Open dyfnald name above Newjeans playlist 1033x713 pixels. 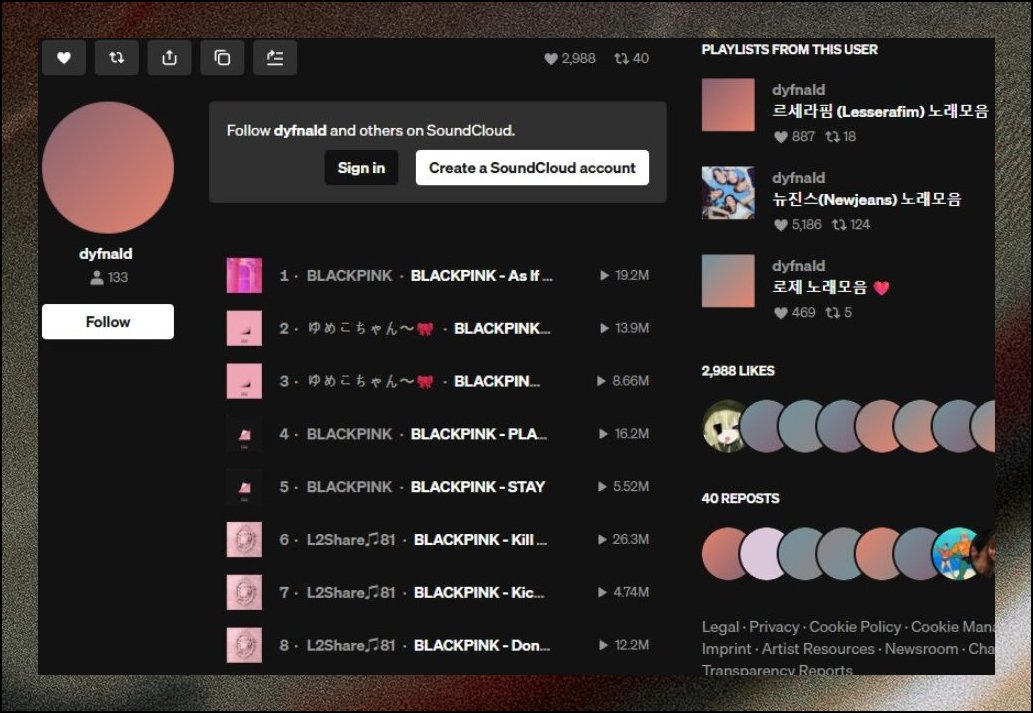(x=798, y=178)
